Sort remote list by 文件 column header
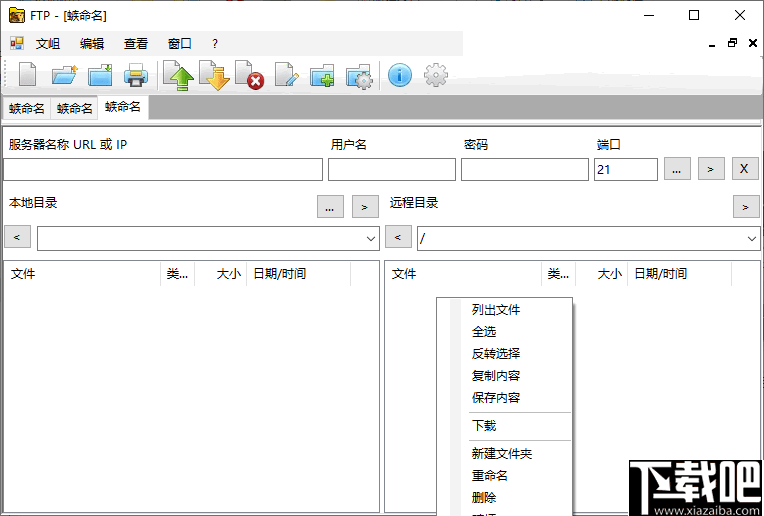The width and height of the screenshot is (764, 516). coord(463,274)
